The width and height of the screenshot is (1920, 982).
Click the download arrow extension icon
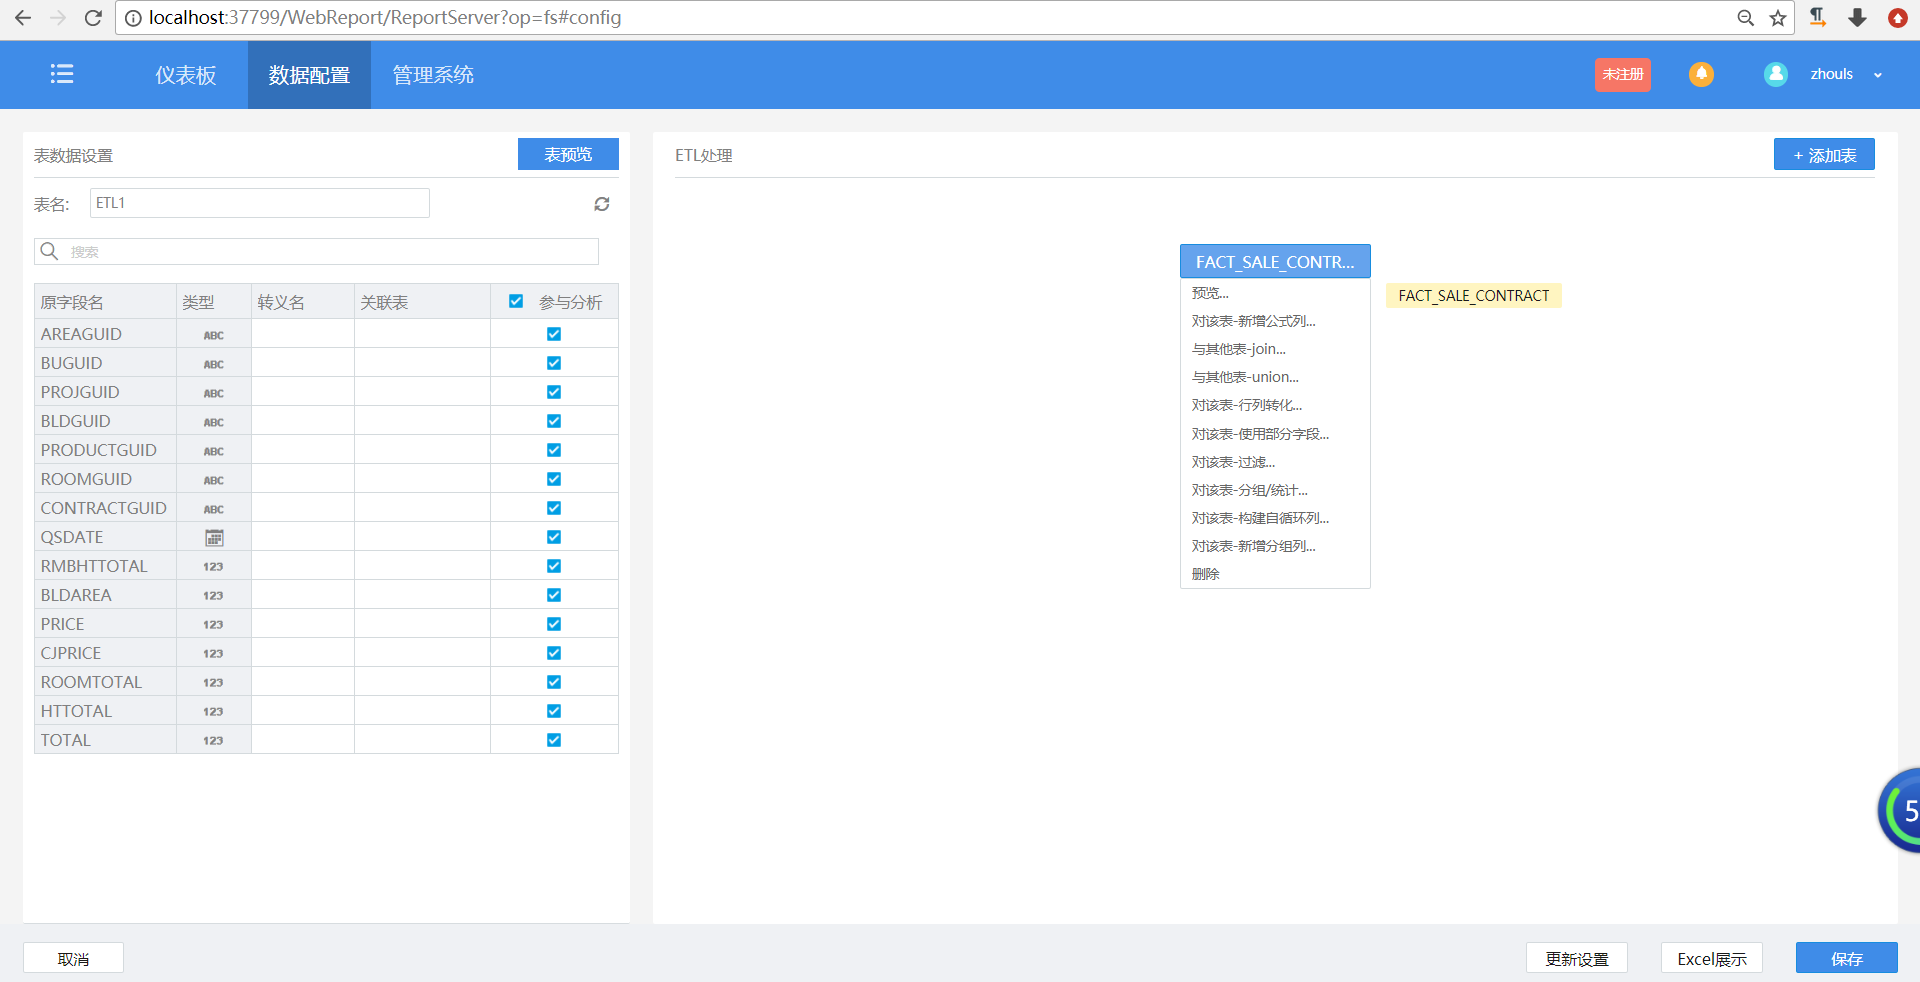pyautogui.click(x=1858, y=18)
